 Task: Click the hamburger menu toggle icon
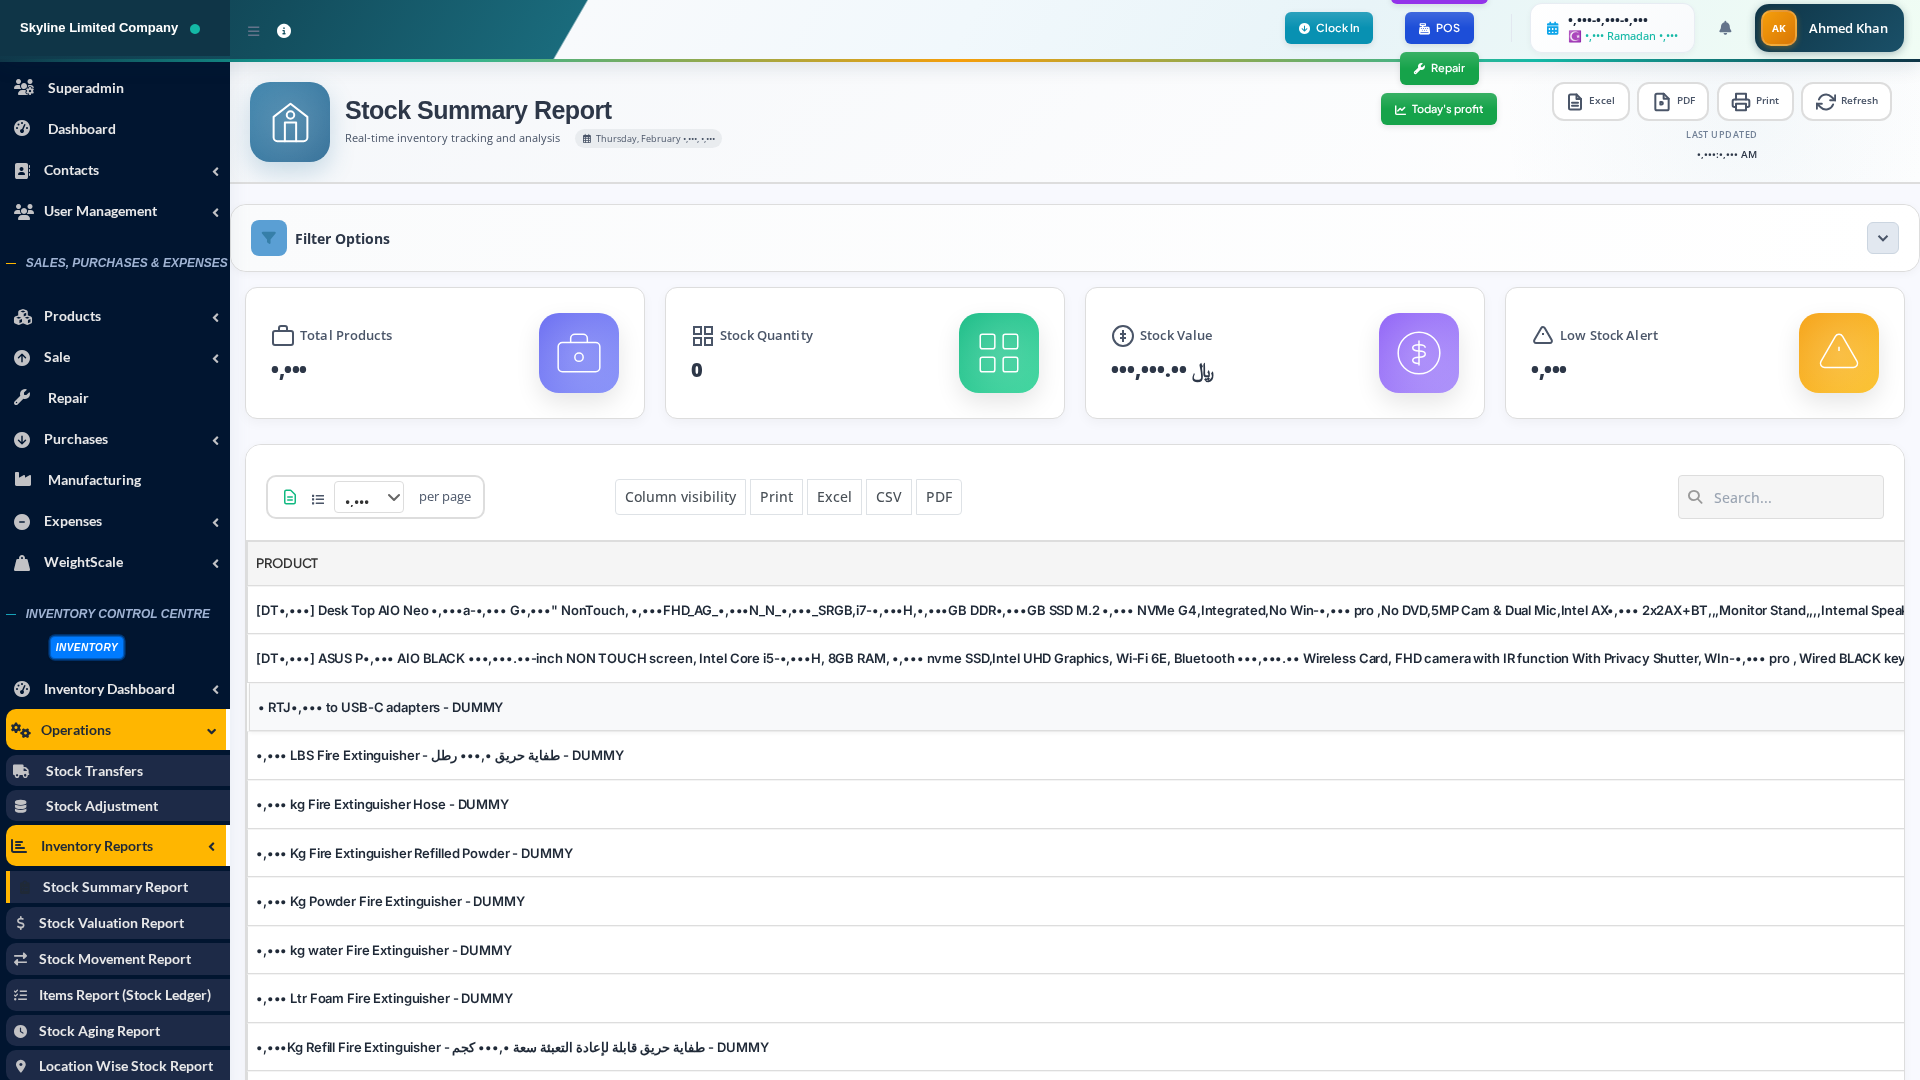[x=253, y=31]
